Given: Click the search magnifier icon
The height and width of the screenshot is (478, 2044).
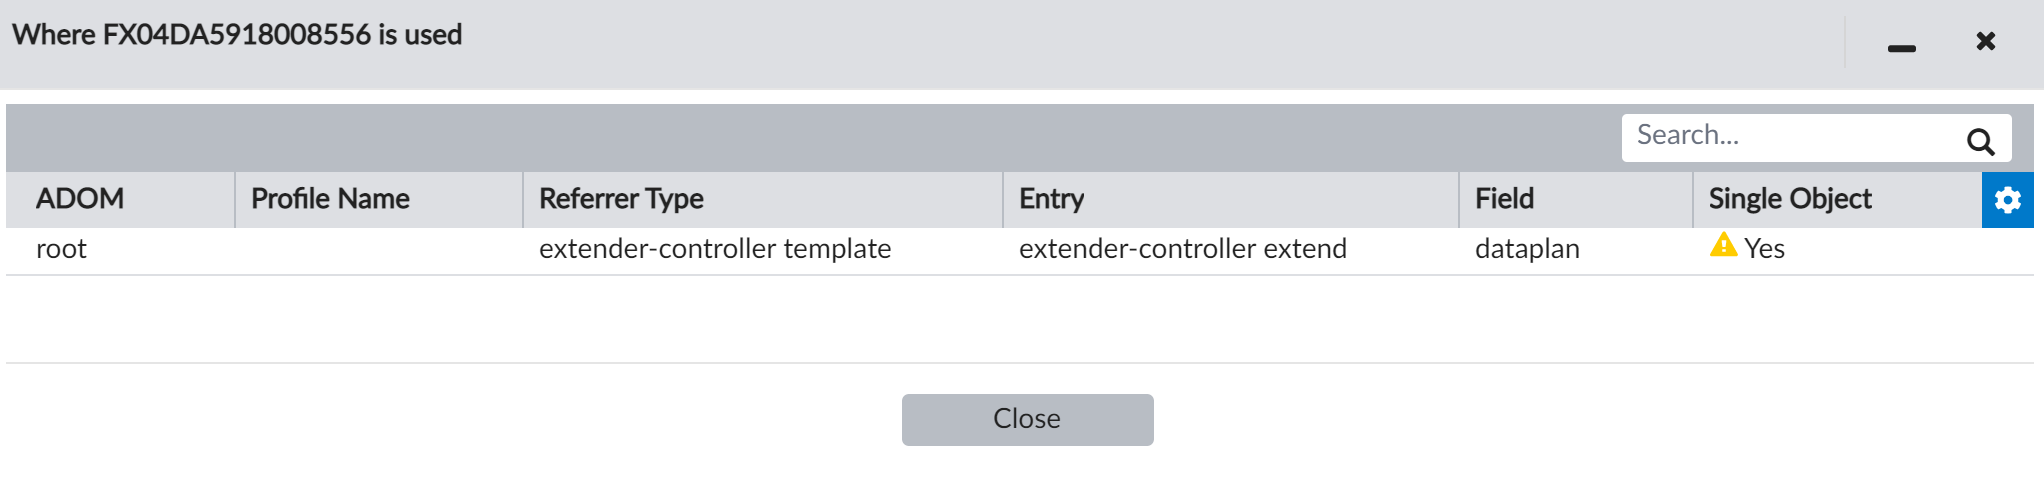Looking at the screenshot, I should 1980,141.
